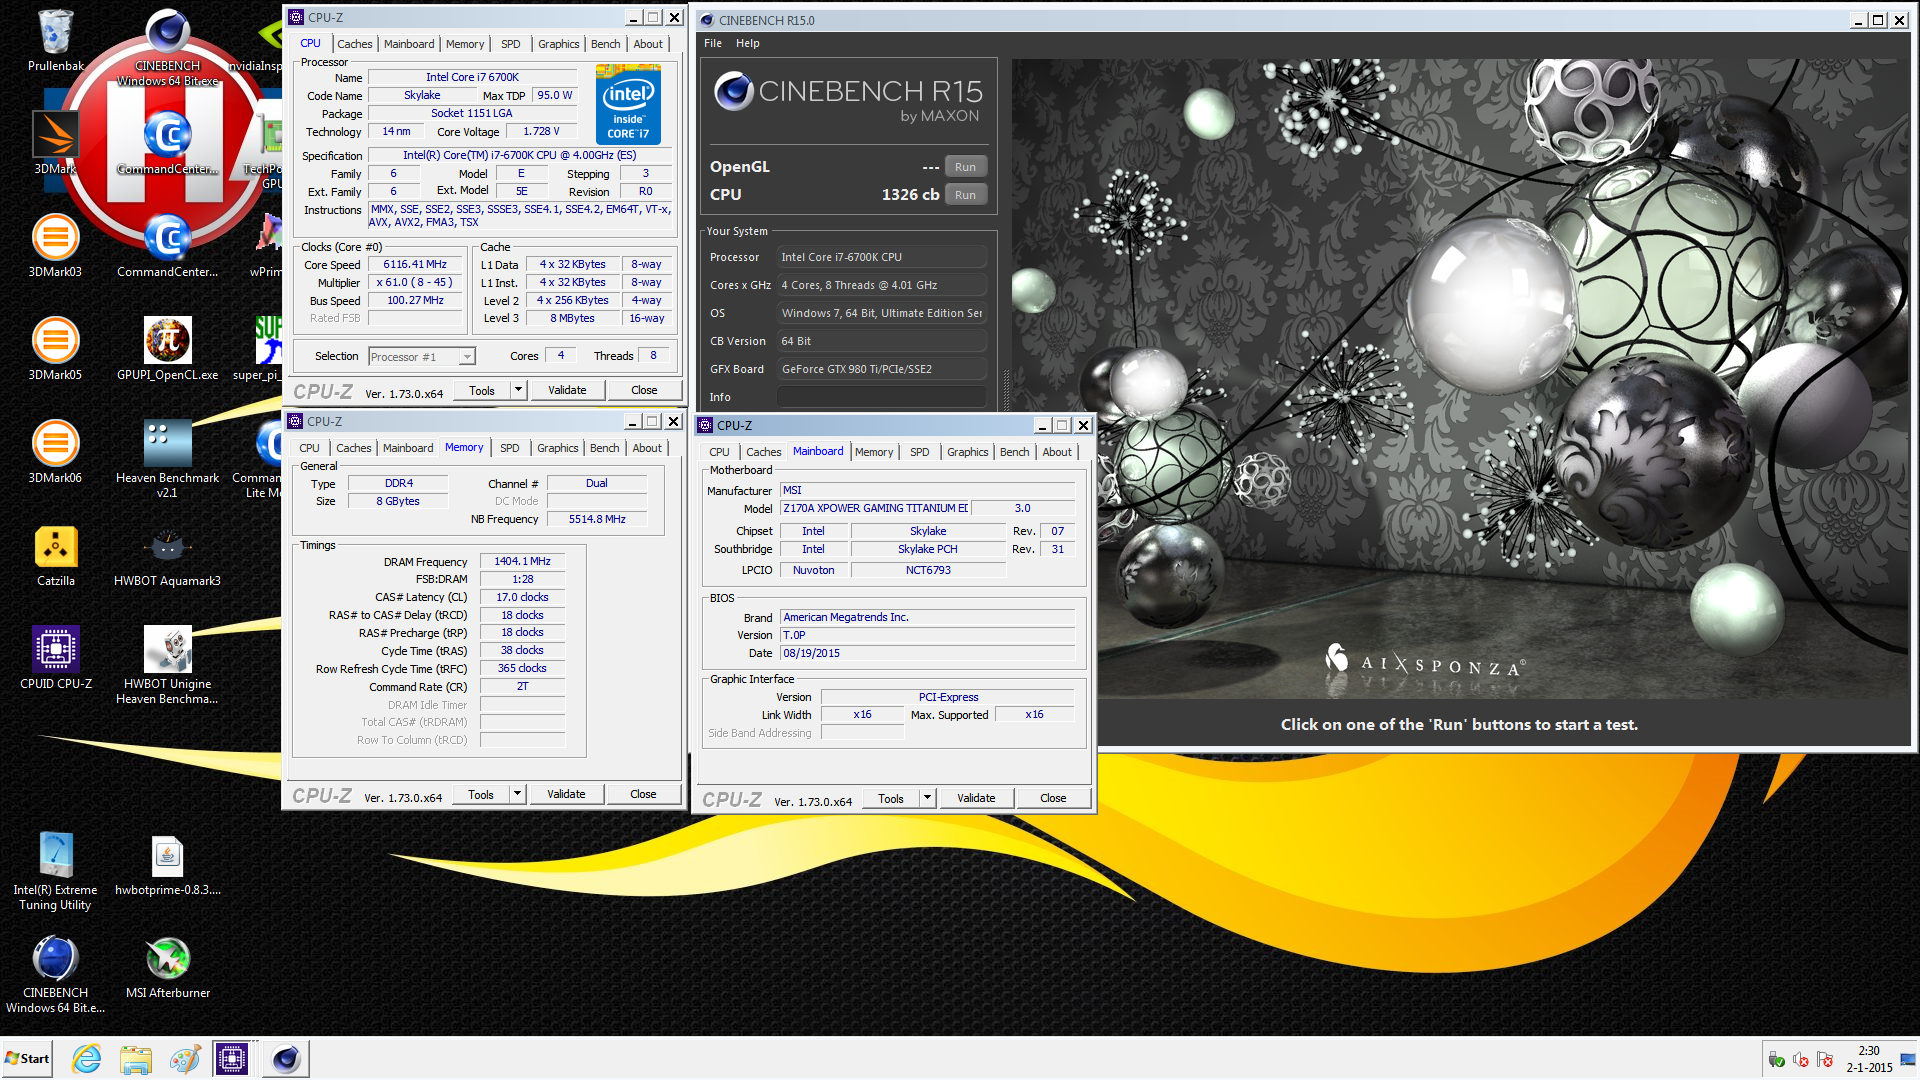Image resolution: width=1920 pixels, height=1080 pixels.
Task: Select Bench tab in top CPU-Z window
Action: click(x=606, y=44)
